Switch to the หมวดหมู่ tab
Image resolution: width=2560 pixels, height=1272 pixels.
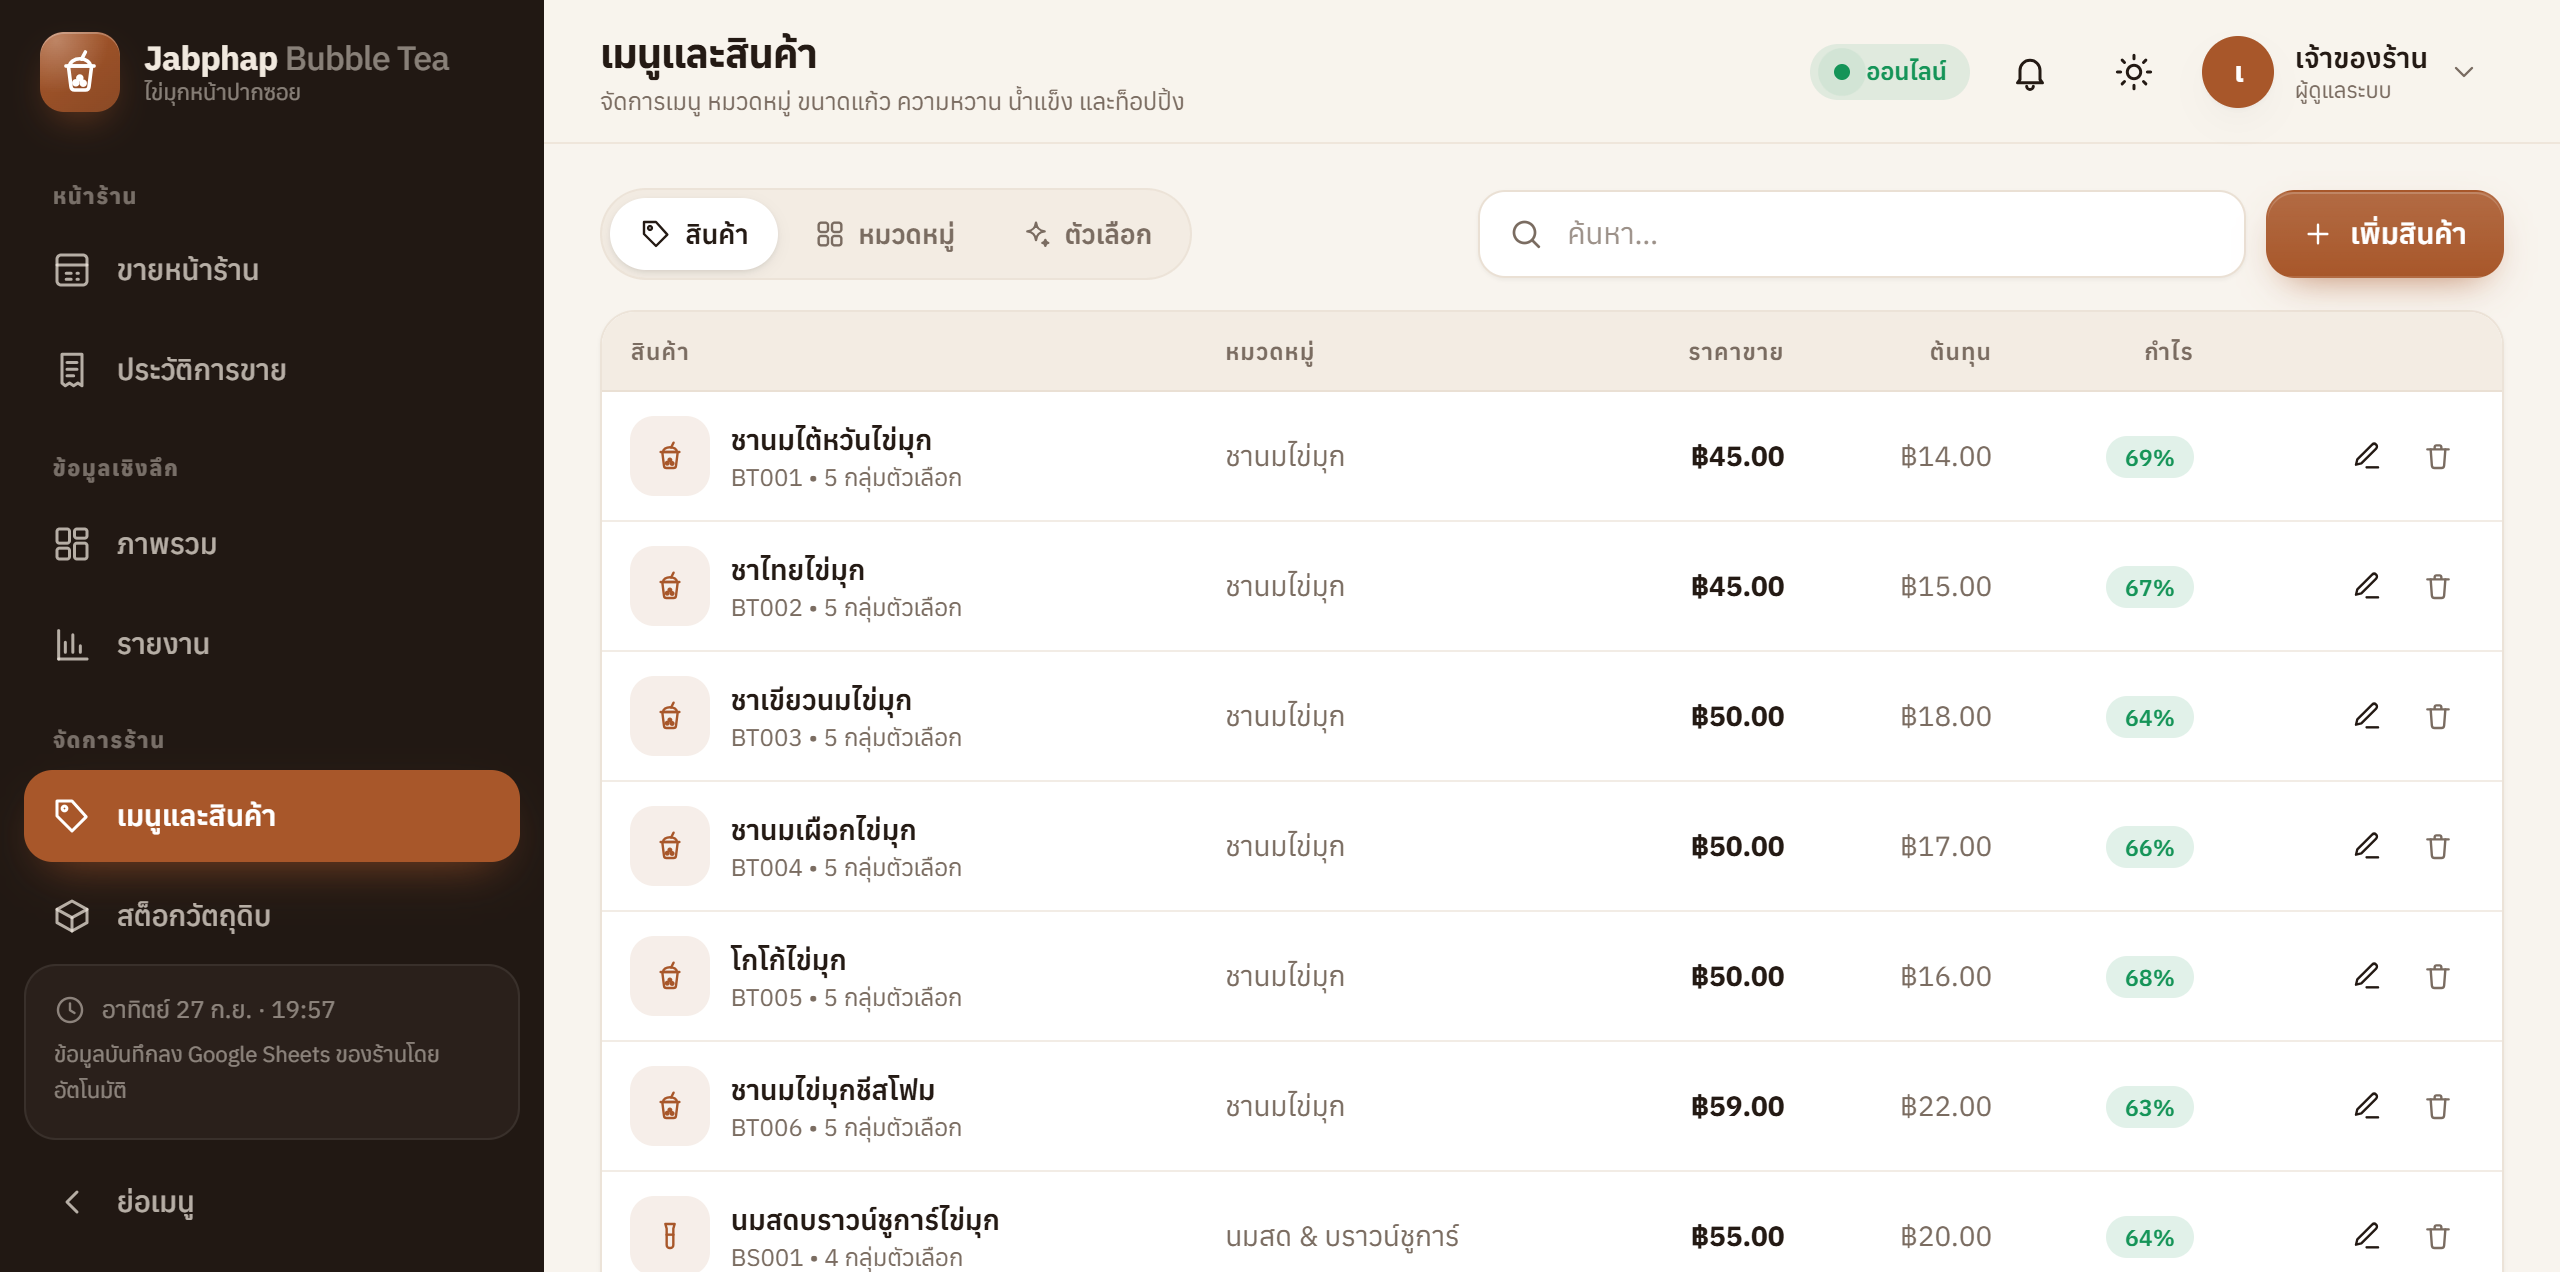[x=885, y=234]
